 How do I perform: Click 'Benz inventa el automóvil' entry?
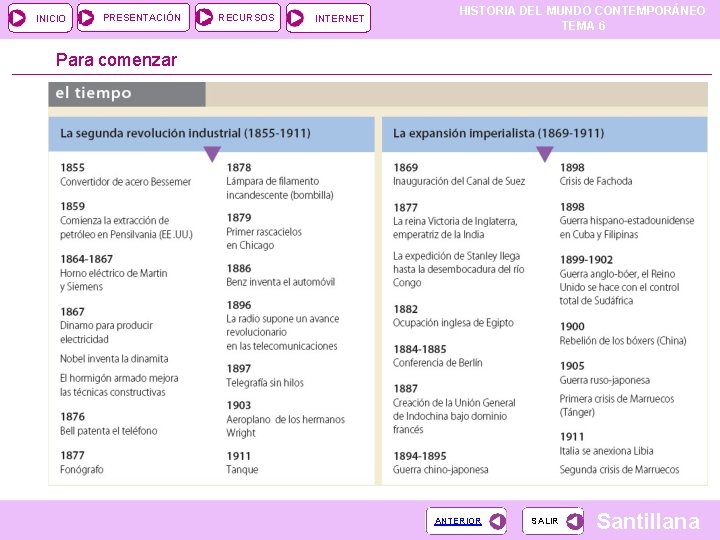pos(281,282)
